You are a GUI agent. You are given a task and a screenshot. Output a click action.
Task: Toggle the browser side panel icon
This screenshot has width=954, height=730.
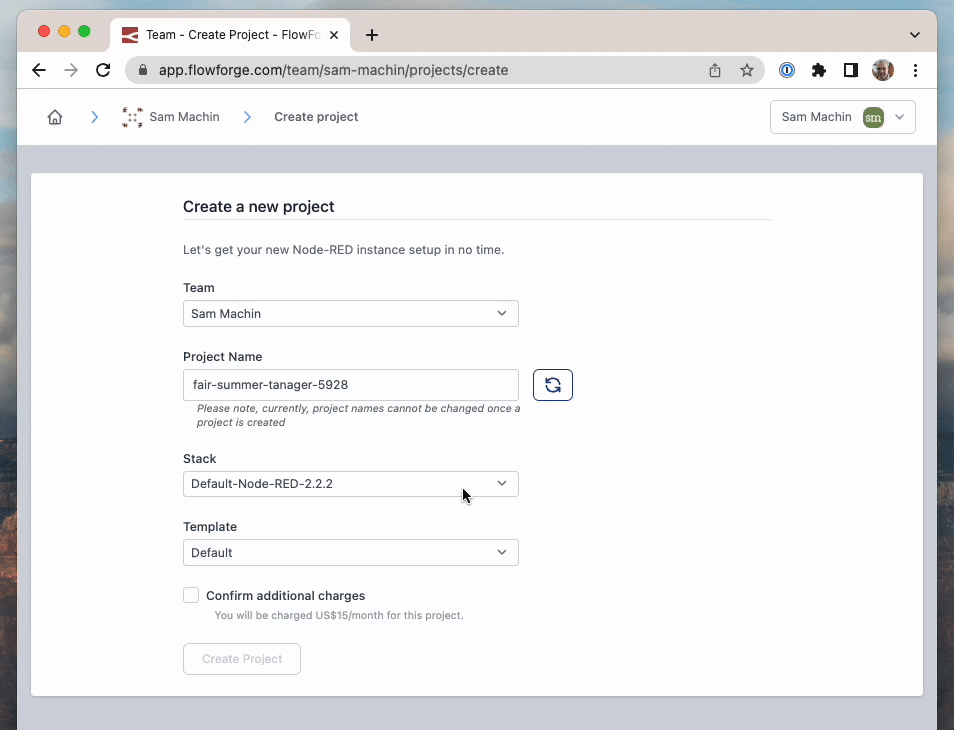(x=850, y=70)
